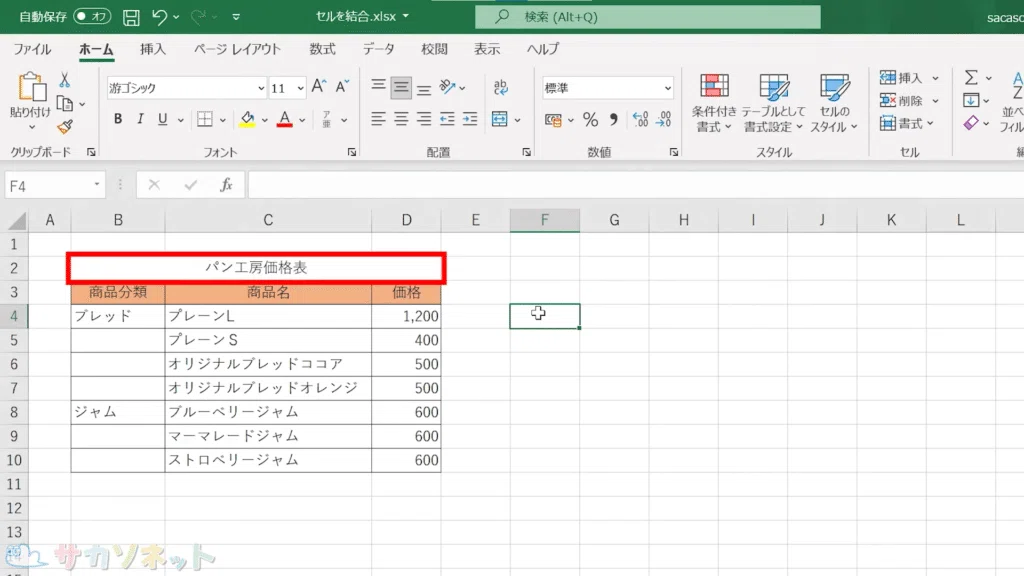Decrease the indent

pos(447,119)
